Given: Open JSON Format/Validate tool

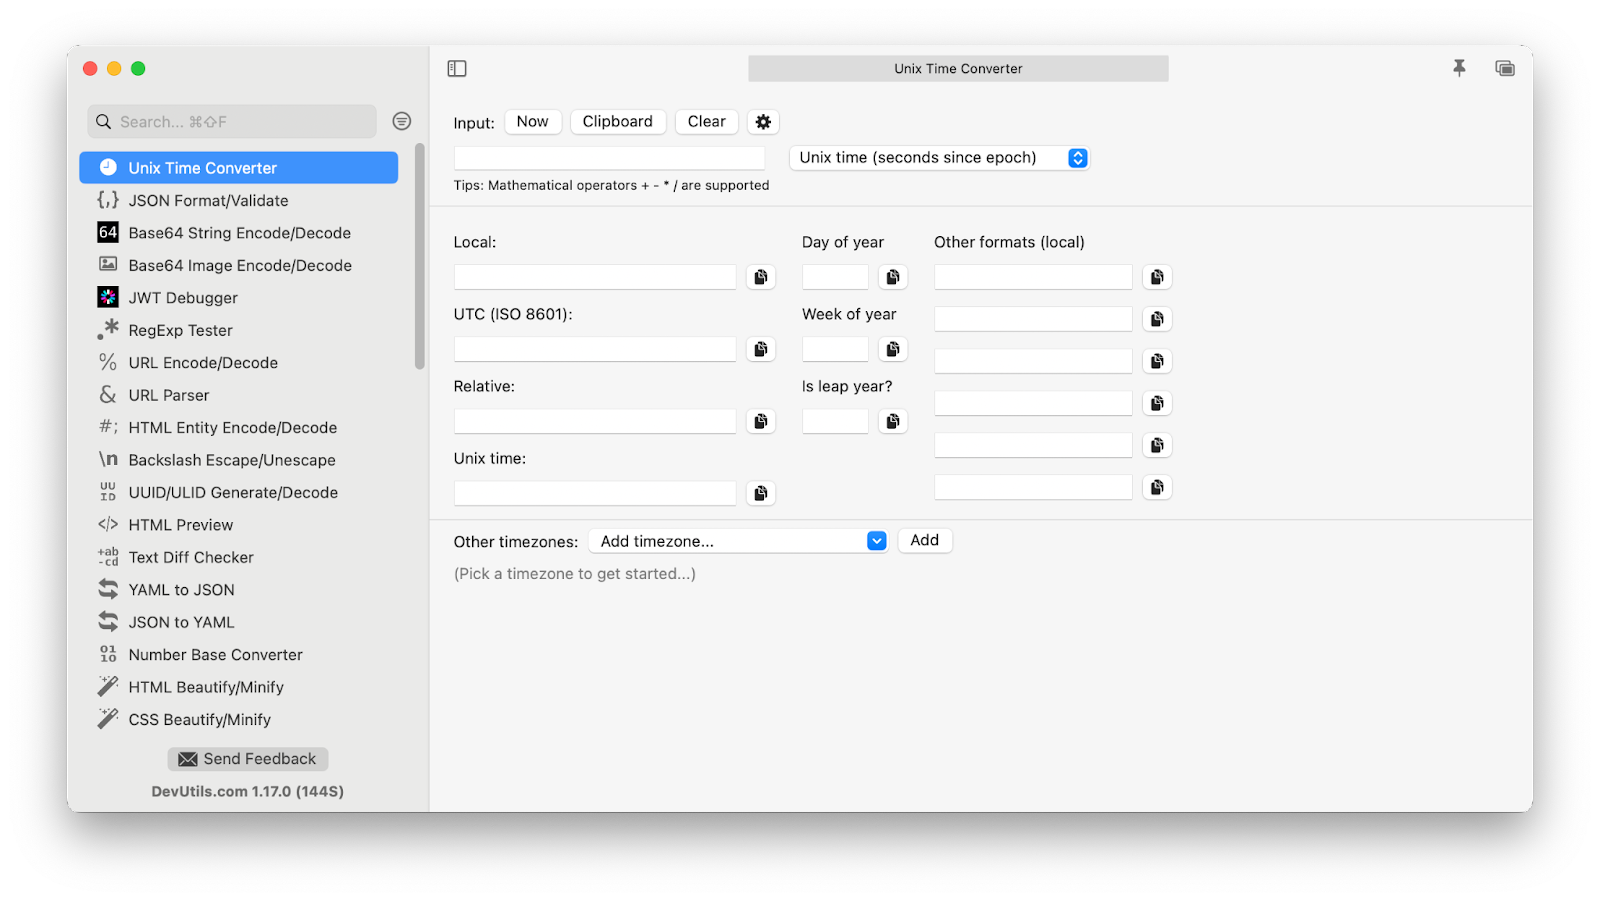Looking at the screenshot, I should tap(208, 201).
